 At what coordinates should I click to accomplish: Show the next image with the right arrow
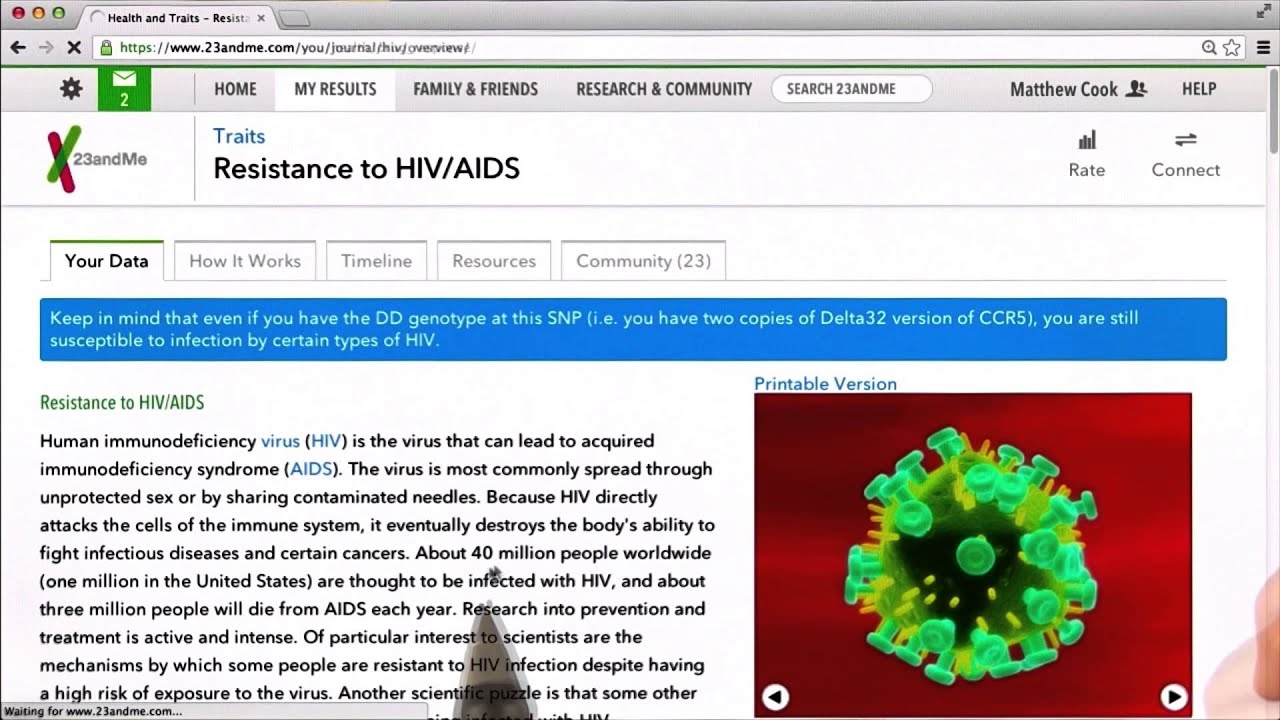point(1173,696)
